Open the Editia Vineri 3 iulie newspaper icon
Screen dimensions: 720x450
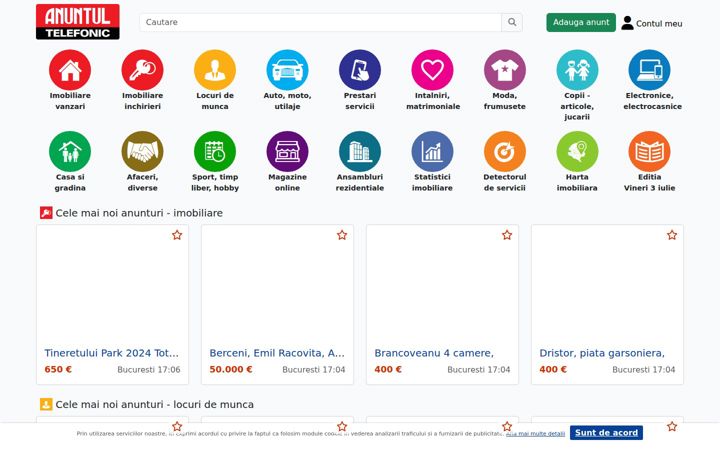[649, 152]
